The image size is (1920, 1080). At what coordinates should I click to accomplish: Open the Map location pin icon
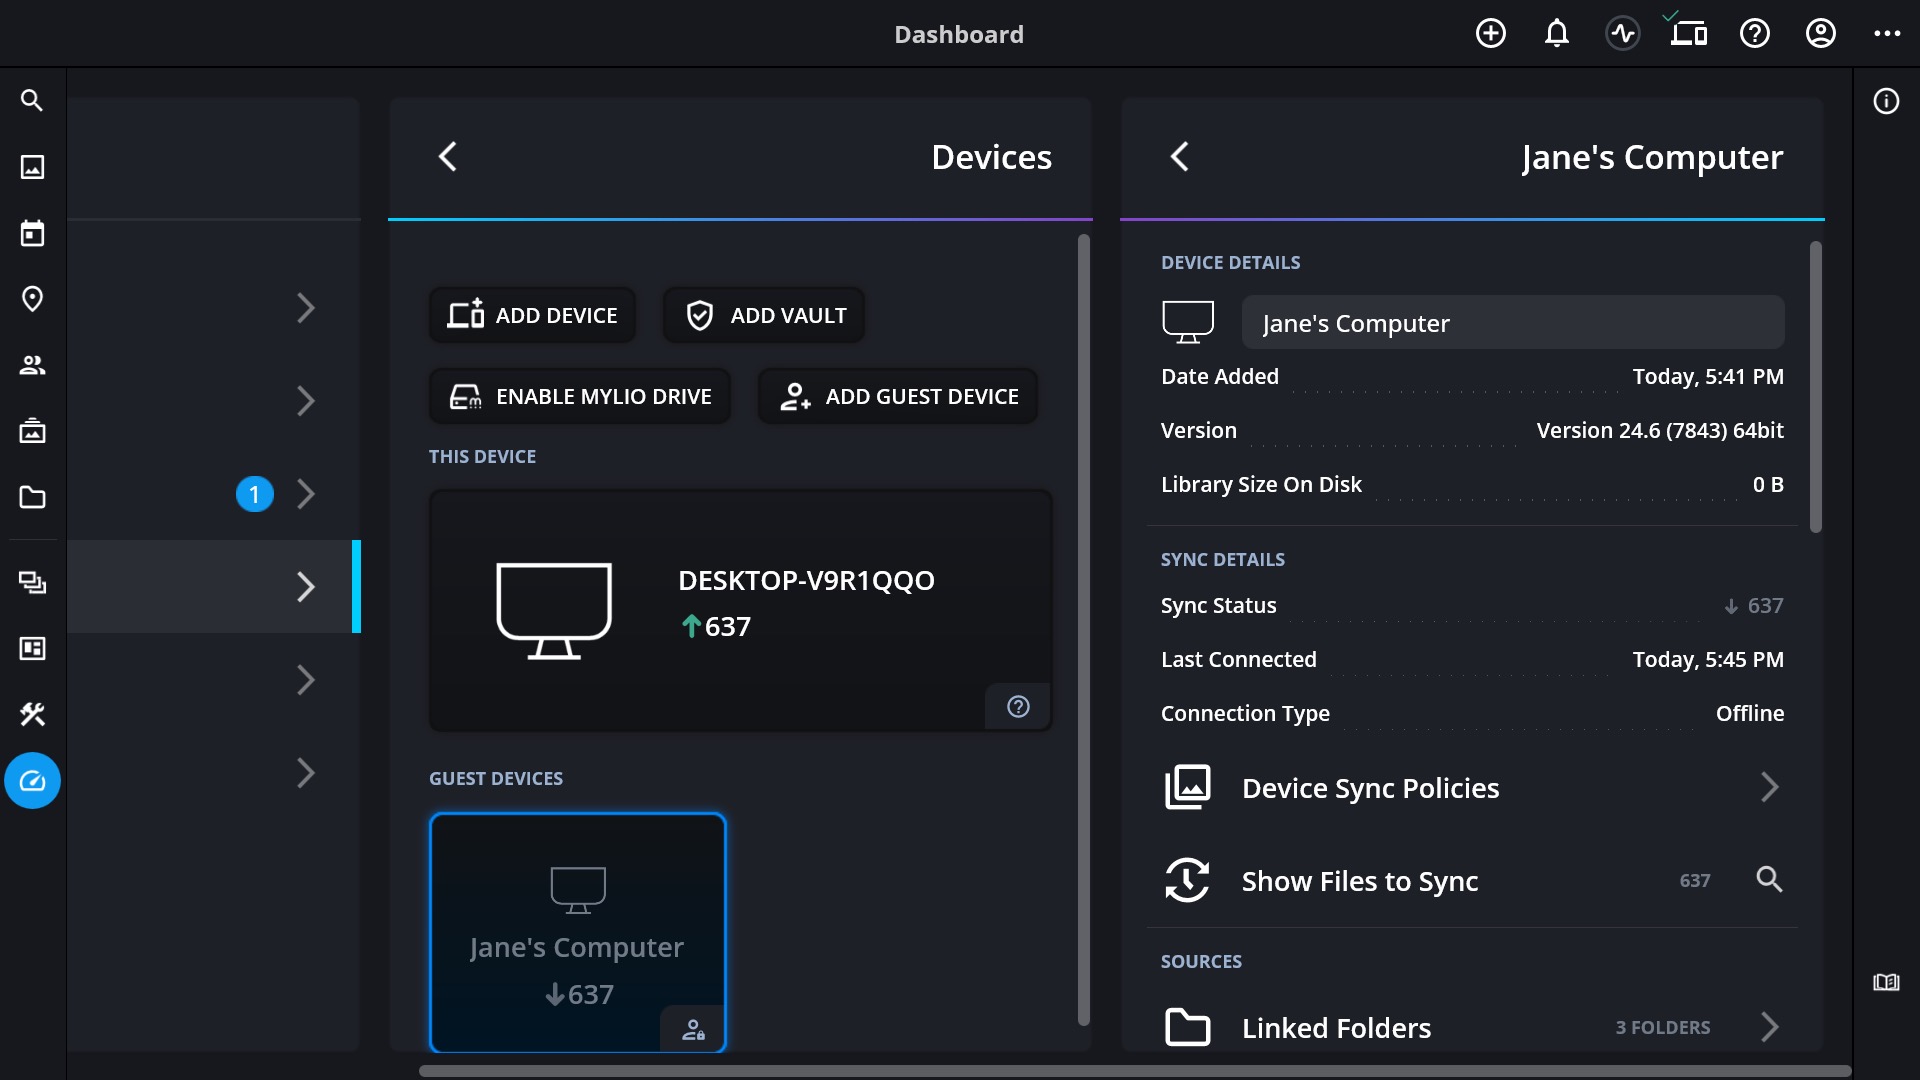[32, 299]
